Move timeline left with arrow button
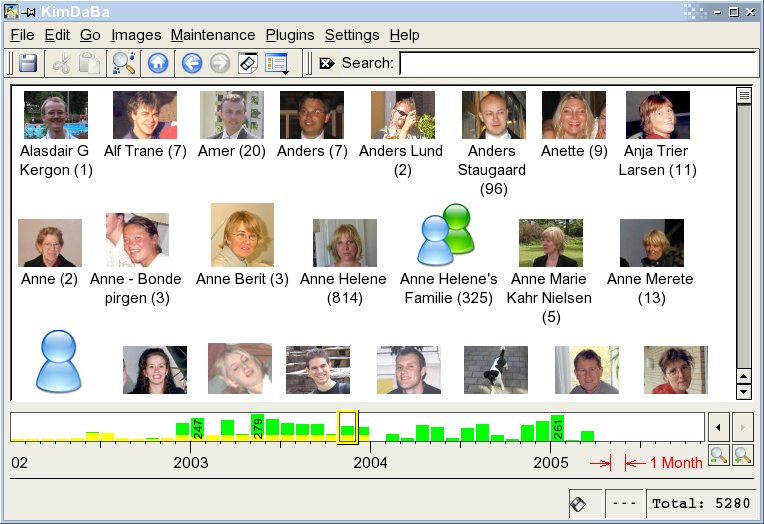The image size is (764, 524). [718, 427]
